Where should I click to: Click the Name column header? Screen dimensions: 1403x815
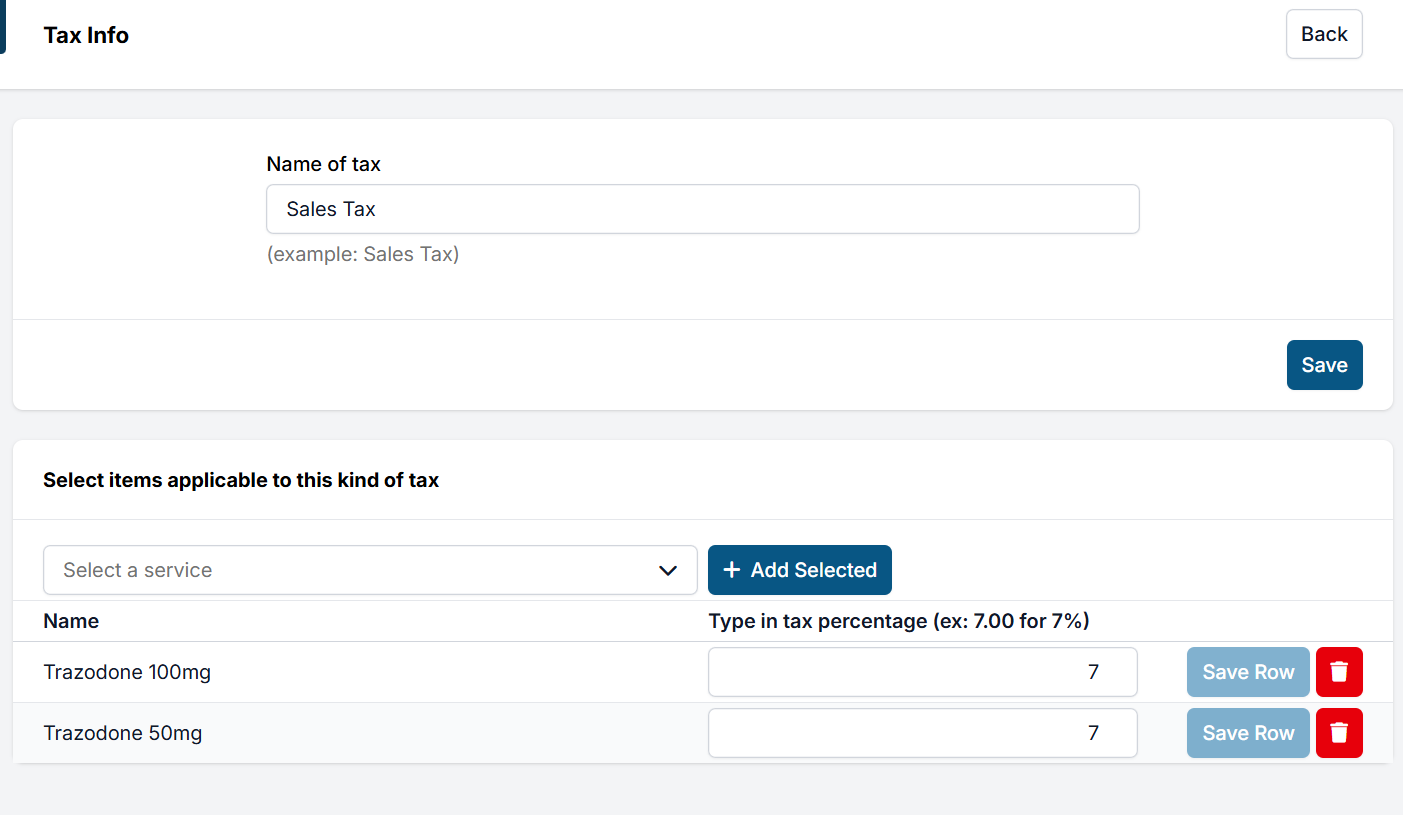pos(71,621)
